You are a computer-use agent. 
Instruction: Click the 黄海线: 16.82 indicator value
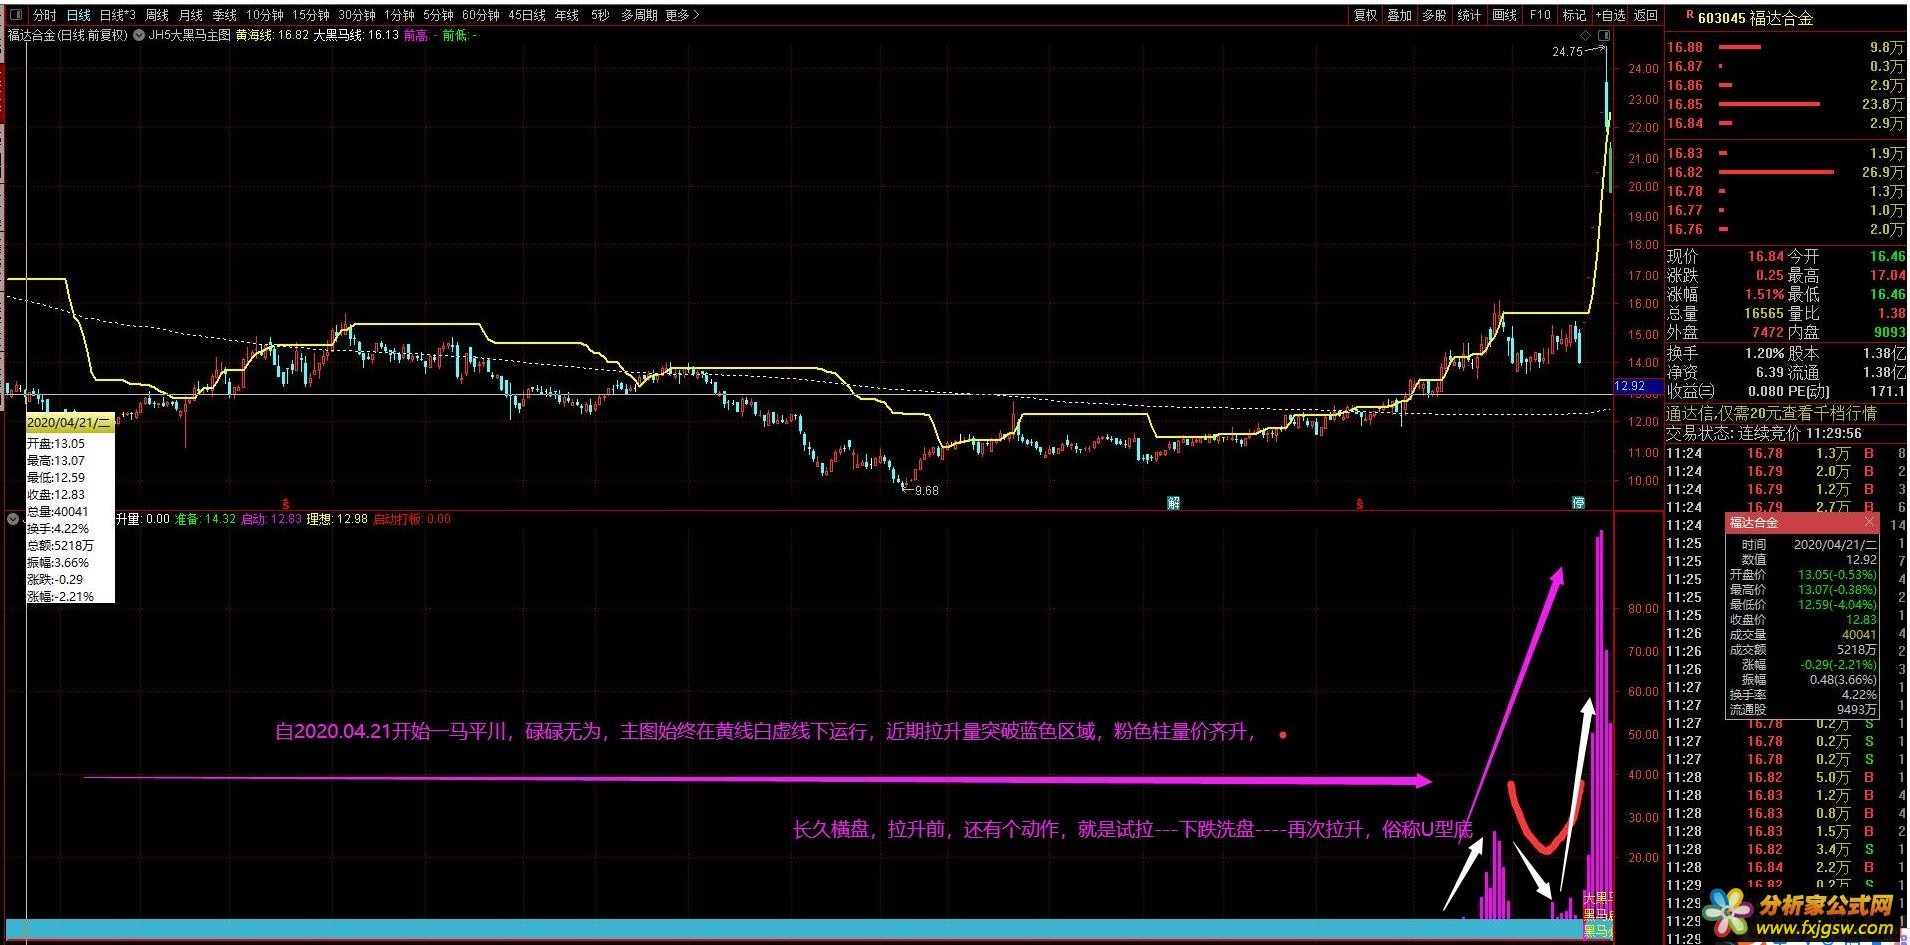point(273,35)
